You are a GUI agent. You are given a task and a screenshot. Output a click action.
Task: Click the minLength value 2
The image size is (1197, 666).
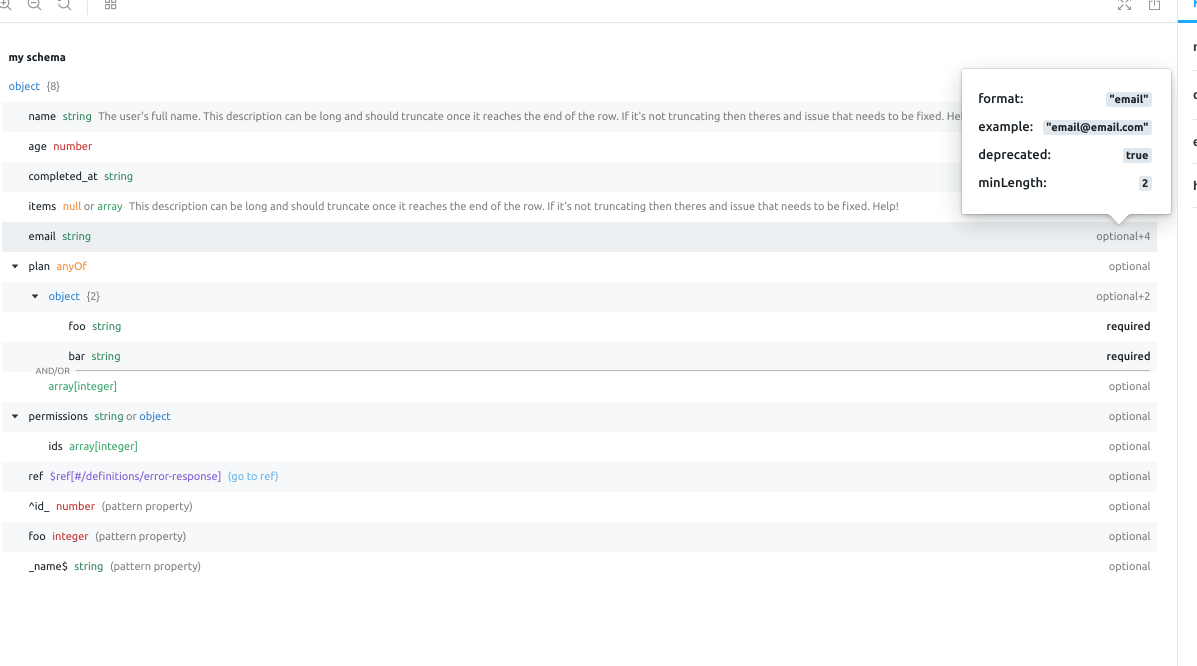click(1144, 183)
